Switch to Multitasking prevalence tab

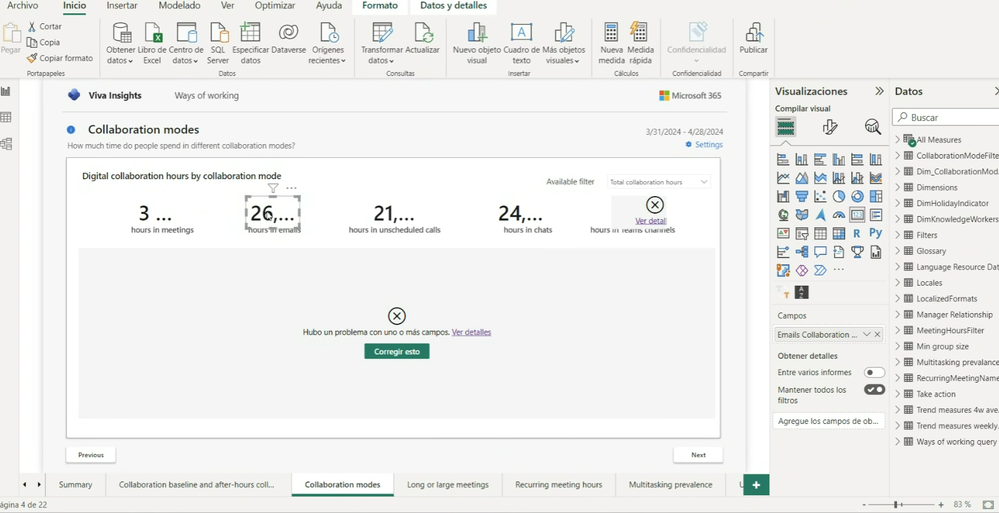(x=670, y=484)
